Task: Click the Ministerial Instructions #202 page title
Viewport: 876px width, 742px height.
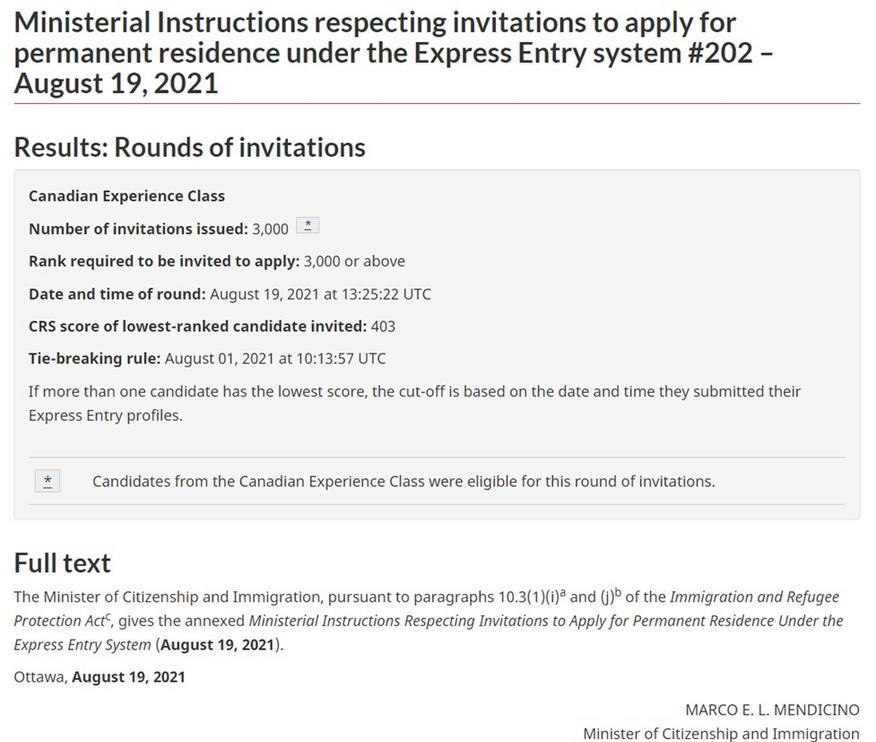Action: tap(393, 53)
